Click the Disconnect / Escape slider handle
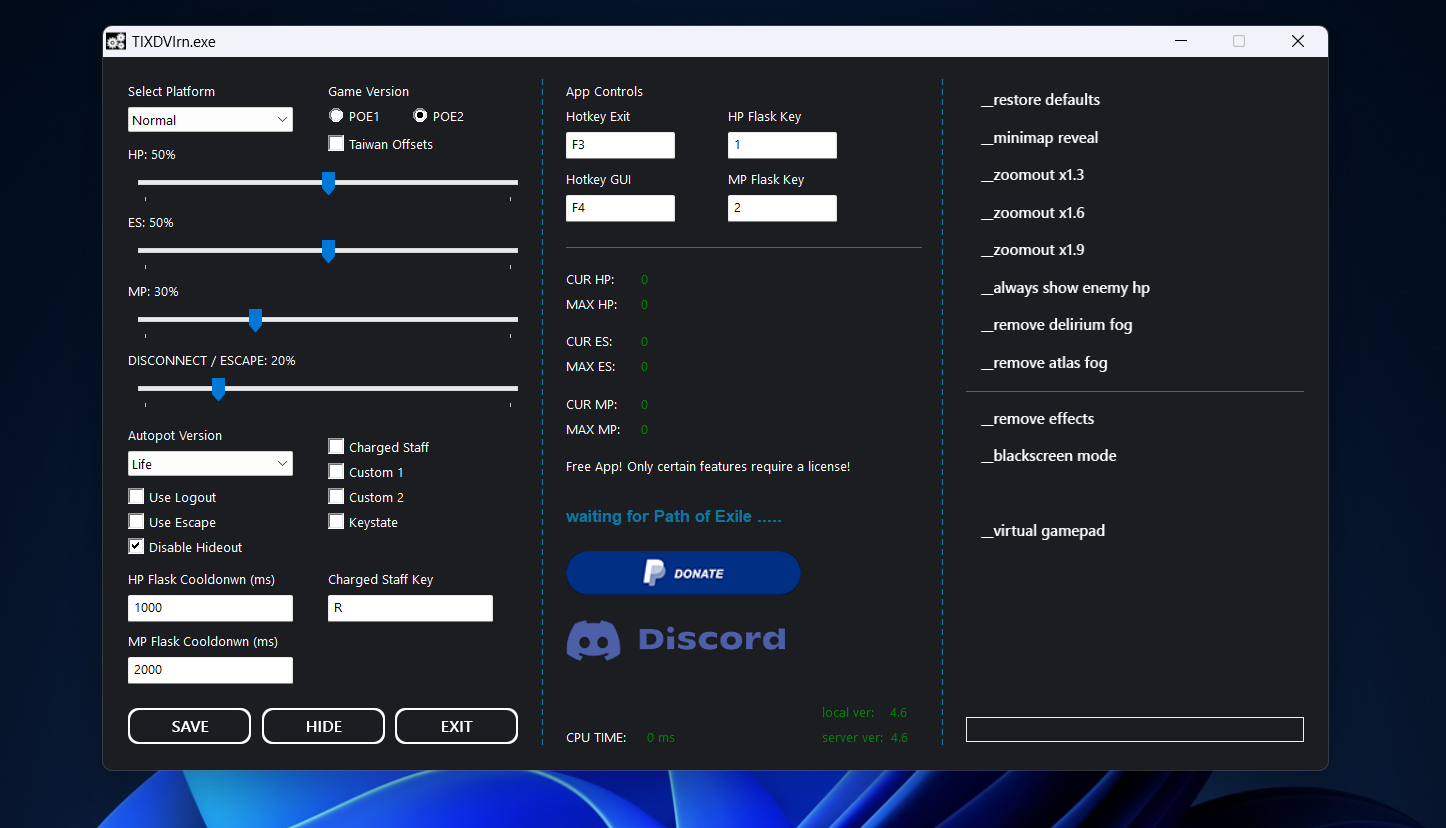 pos(218,389)
